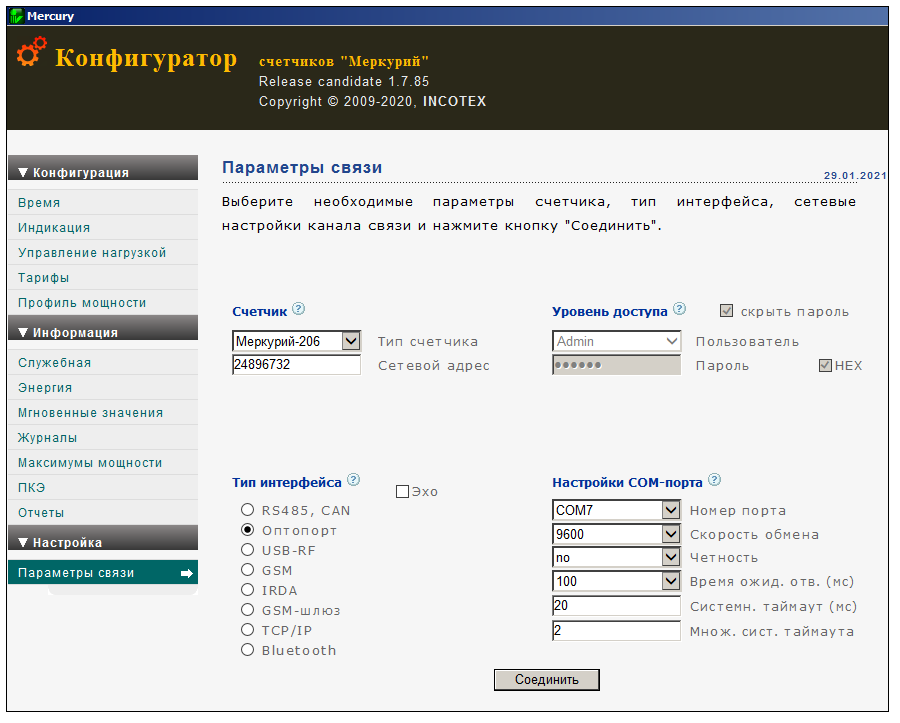
Task: Click the help icon beside Уровень доступа
Action: 679,309
